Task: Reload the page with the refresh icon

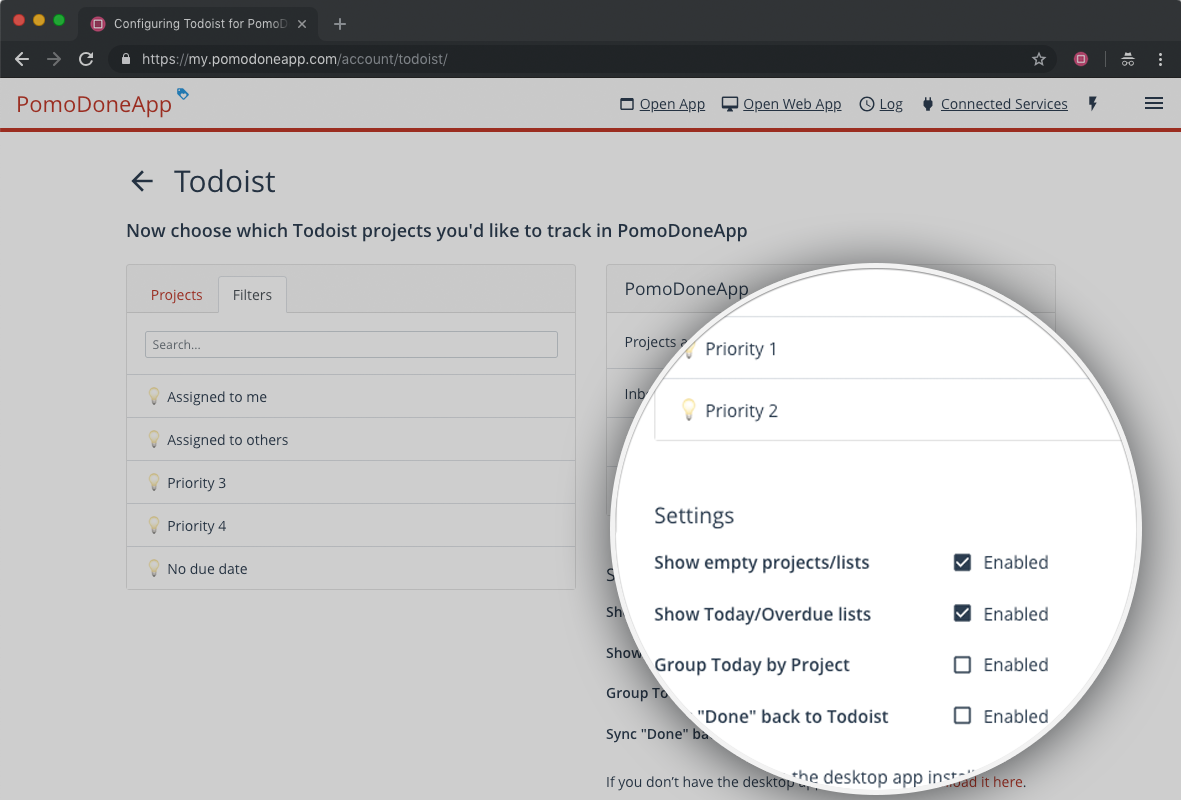Action: [x=86, y=59]
